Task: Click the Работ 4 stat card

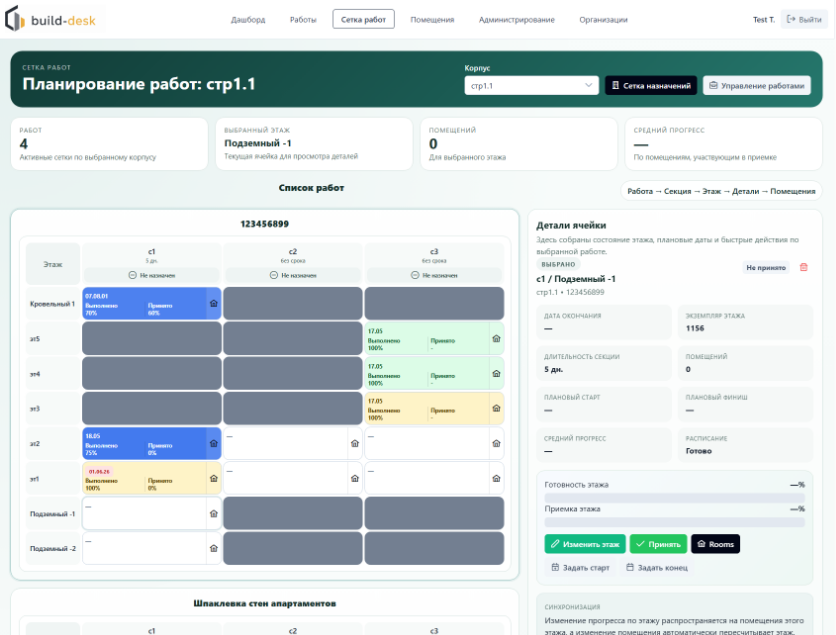Action: 109,144
